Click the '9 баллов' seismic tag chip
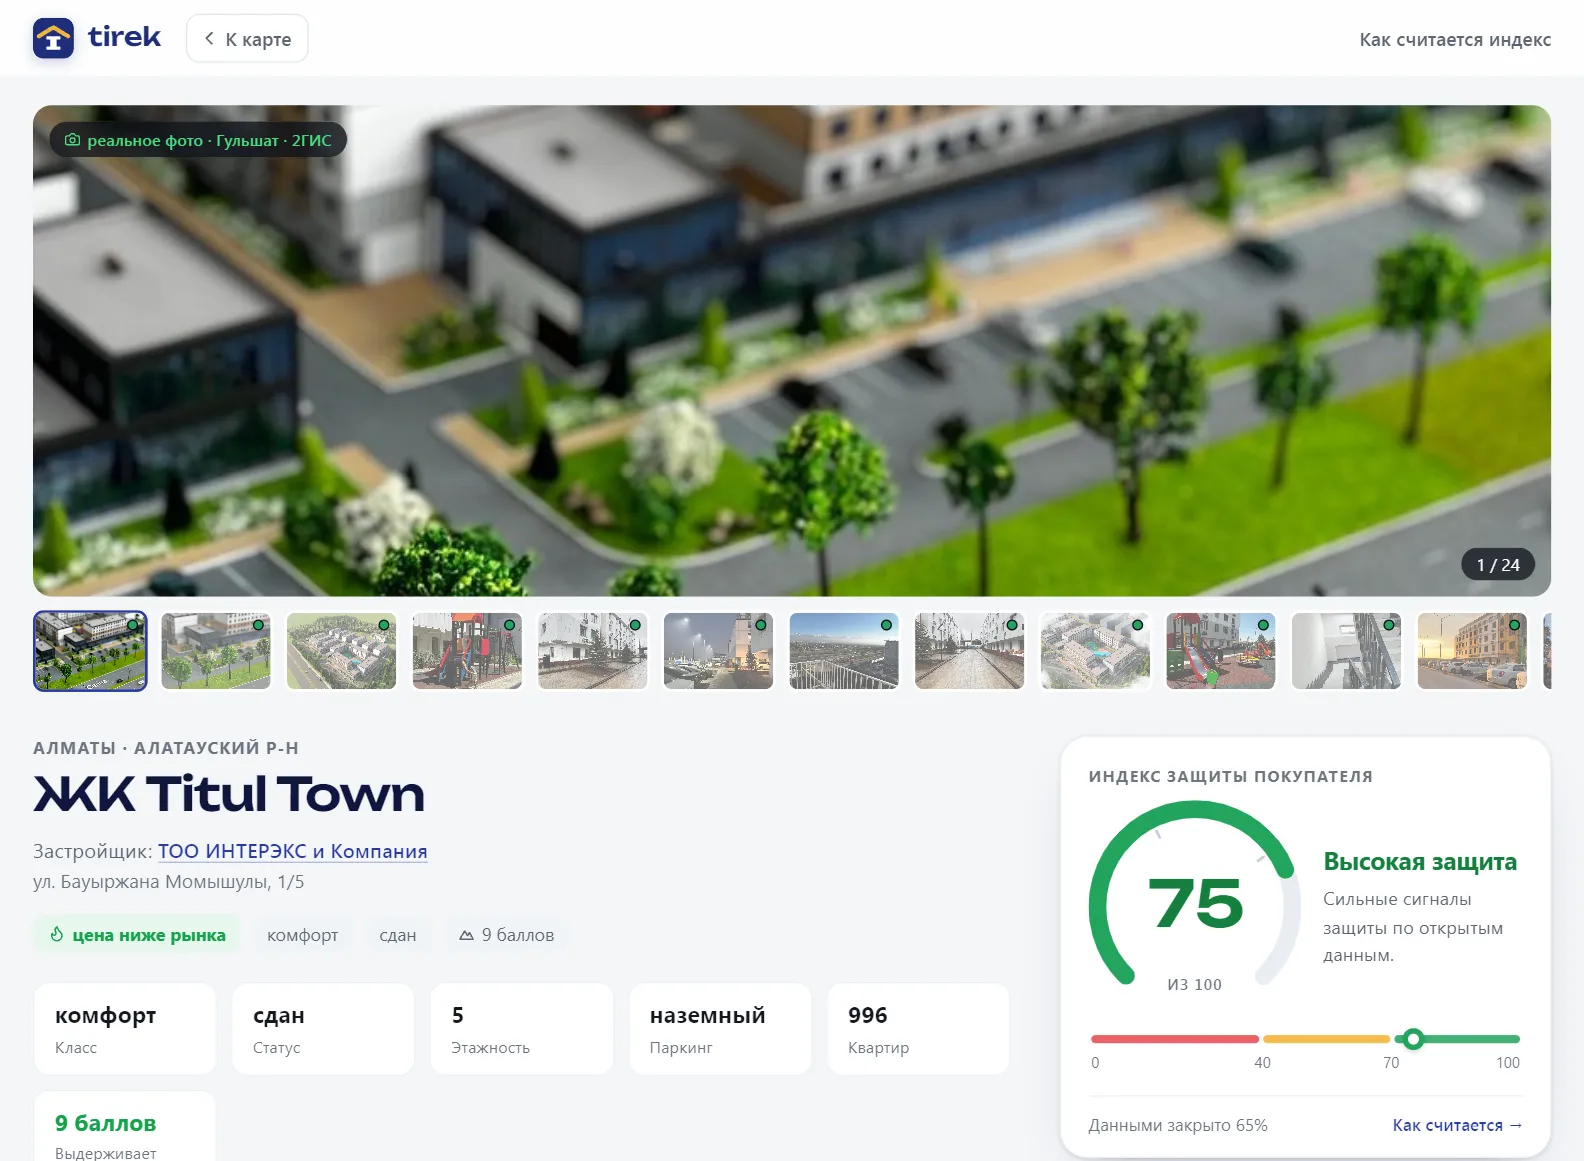Screen dimensions: 1584x1161 coord(506,935)
